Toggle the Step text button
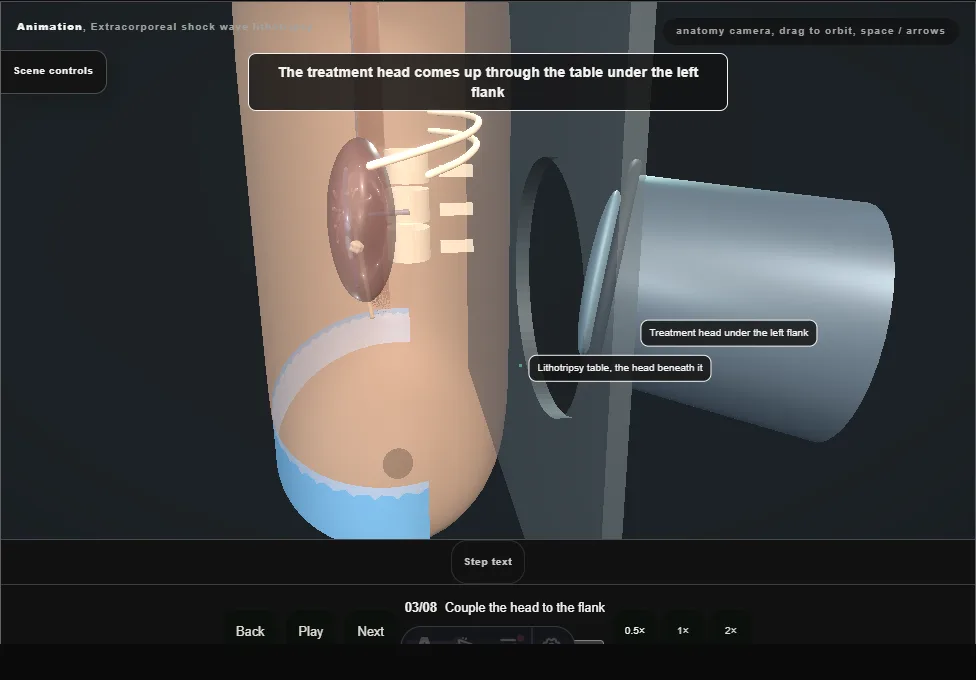Screen dimensions: 976x680 (488, 562)
